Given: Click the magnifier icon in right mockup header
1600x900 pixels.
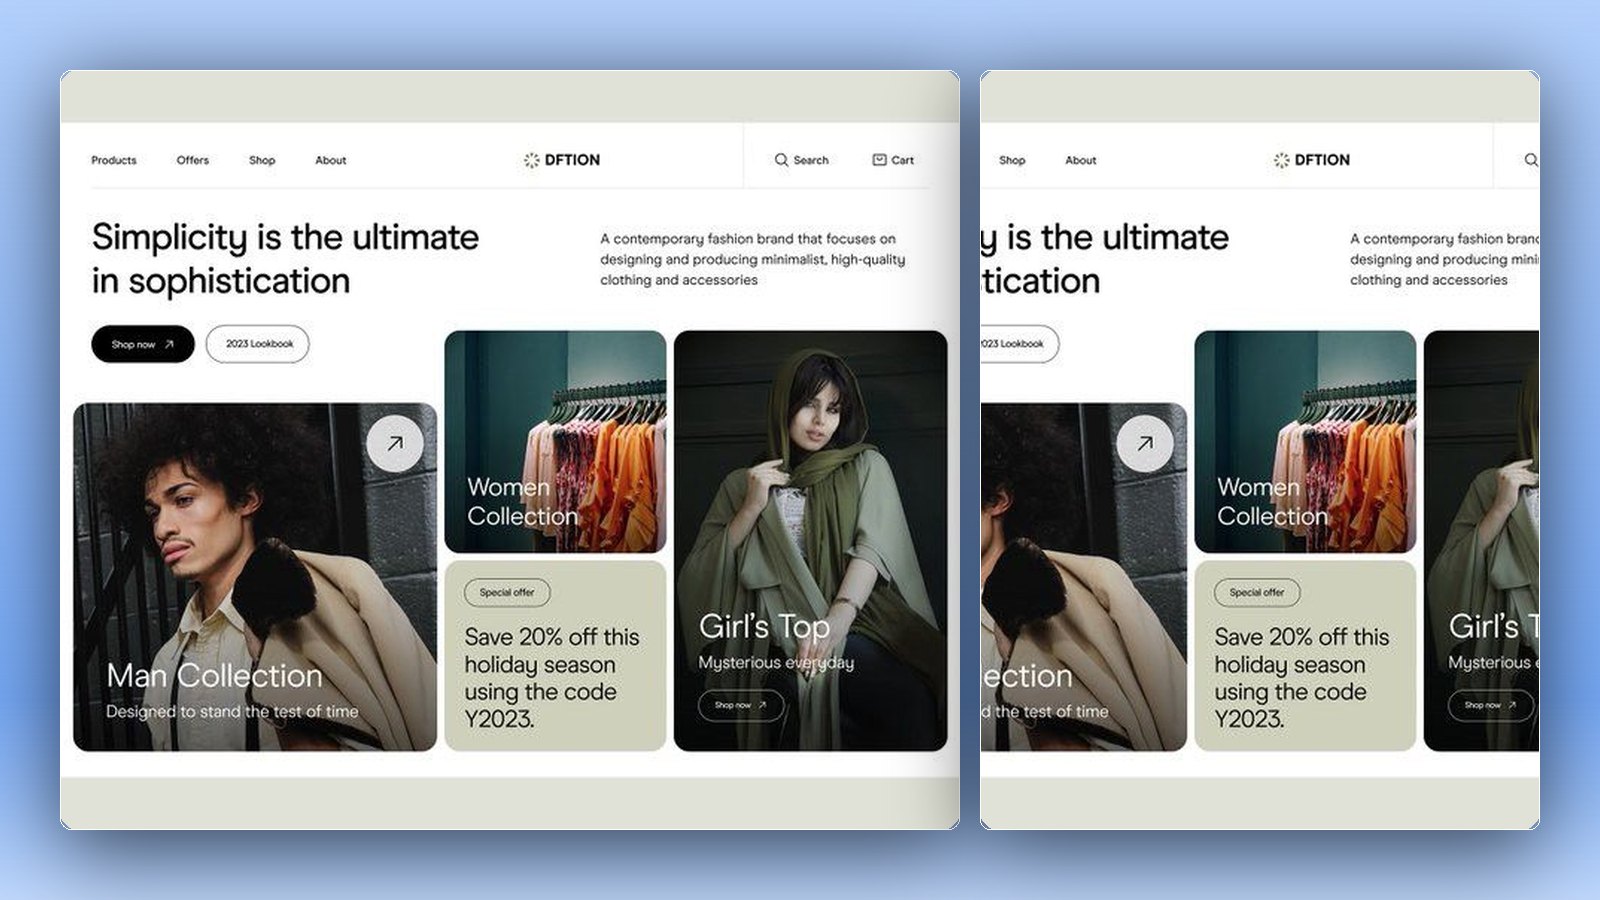Looking at the screenshot, I should (x=1531, y=160).
